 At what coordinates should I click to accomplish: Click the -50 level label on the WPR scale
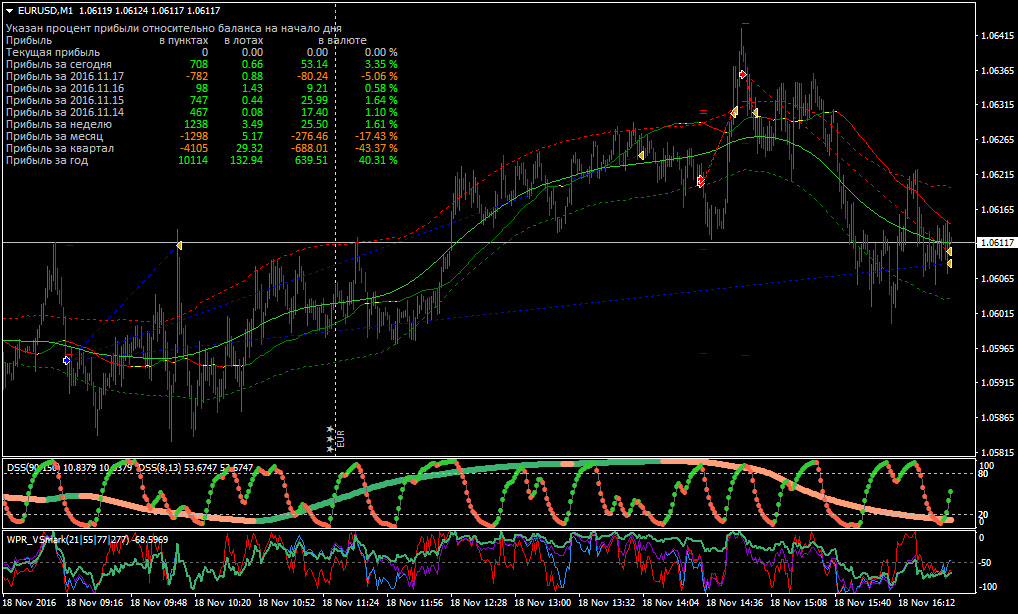pyautogui.click(x=984, y=563)
